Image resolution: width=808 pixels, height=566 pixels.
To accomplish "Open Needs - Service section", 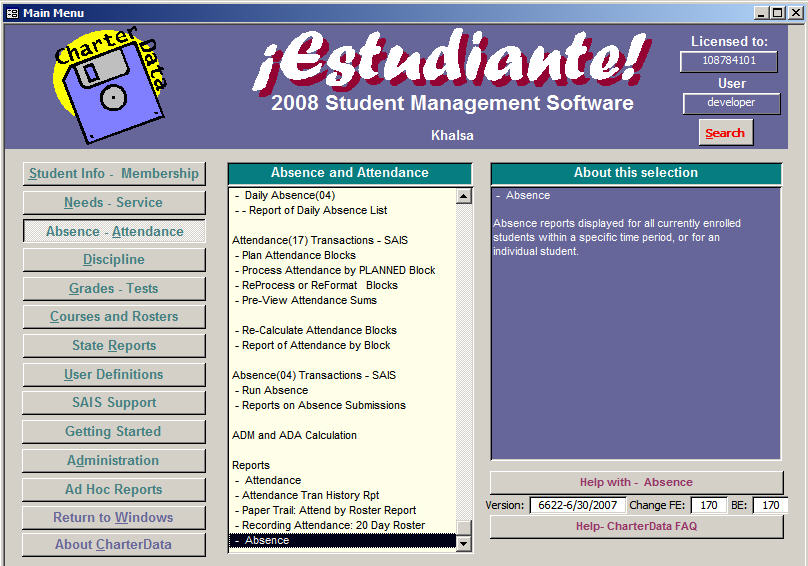I will point(114,203).
